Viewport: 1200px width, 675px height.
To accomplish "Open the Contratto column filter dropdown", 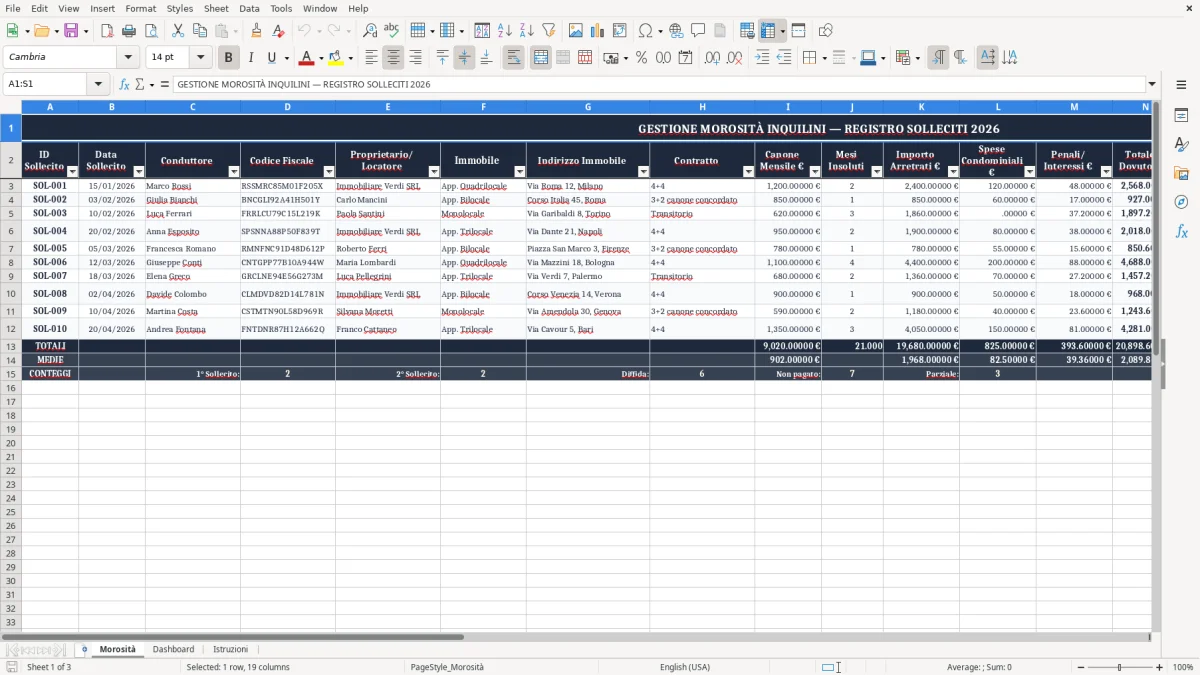I will (748, 172).
